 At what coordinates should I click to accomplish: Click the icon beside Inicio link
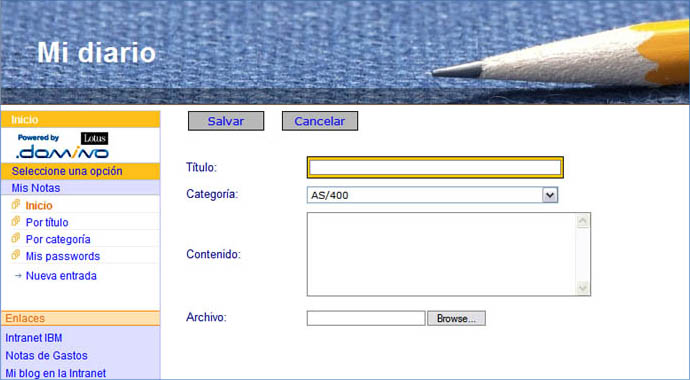pyautogui.click(x=16, y=204)
